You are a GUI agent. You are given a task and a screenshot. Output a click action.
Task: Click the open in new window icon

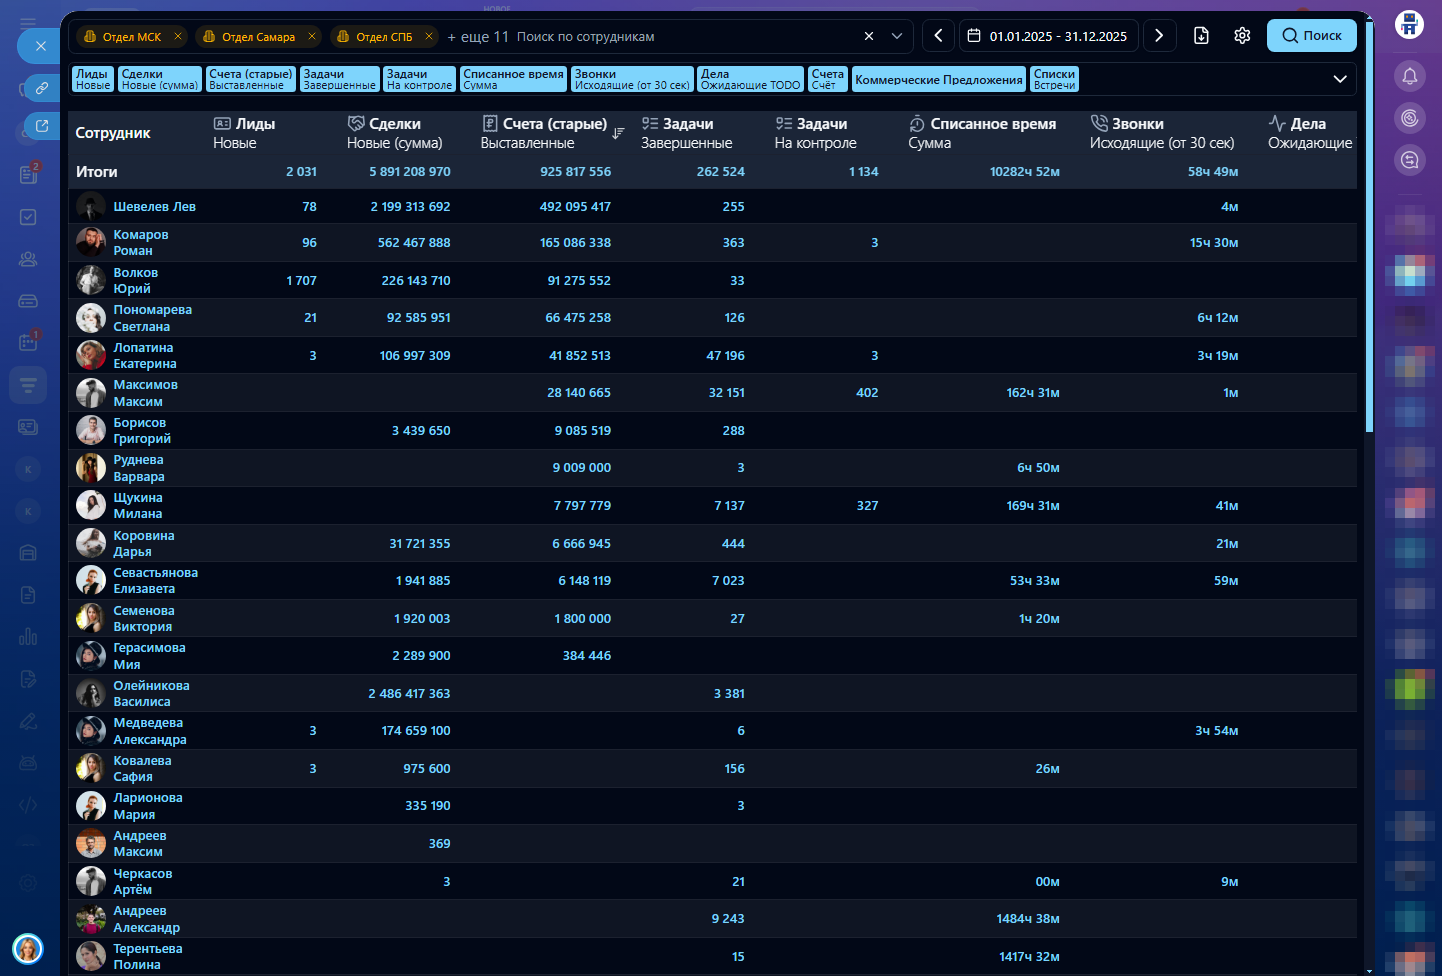pyautogui.click(x=42, y=126)
